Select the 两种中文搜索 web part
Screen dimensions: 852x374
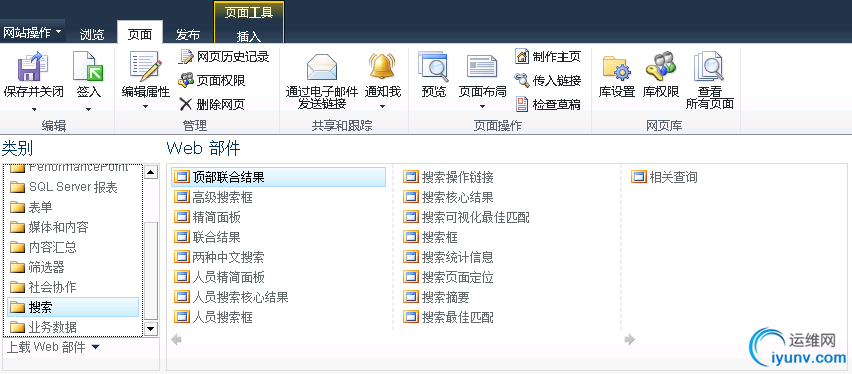tap(220, 257)
